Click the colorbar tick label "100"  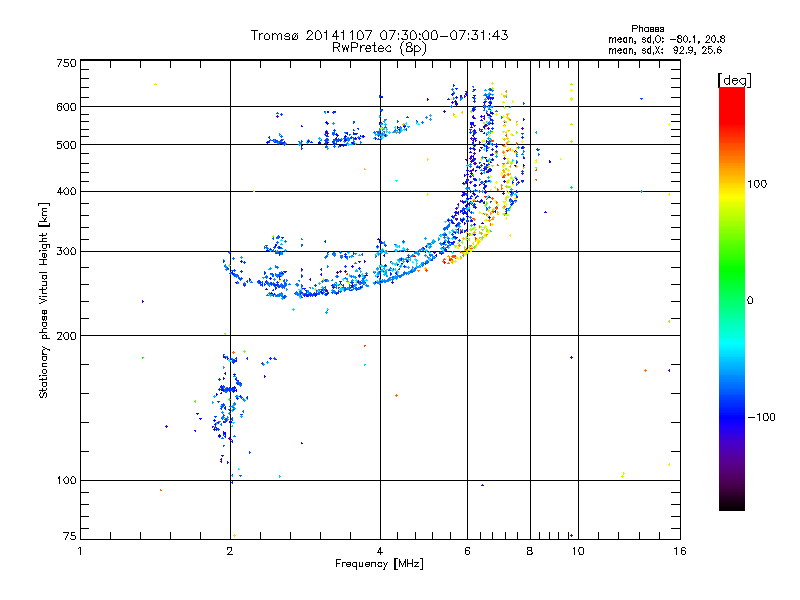click(x=757, y=184)
